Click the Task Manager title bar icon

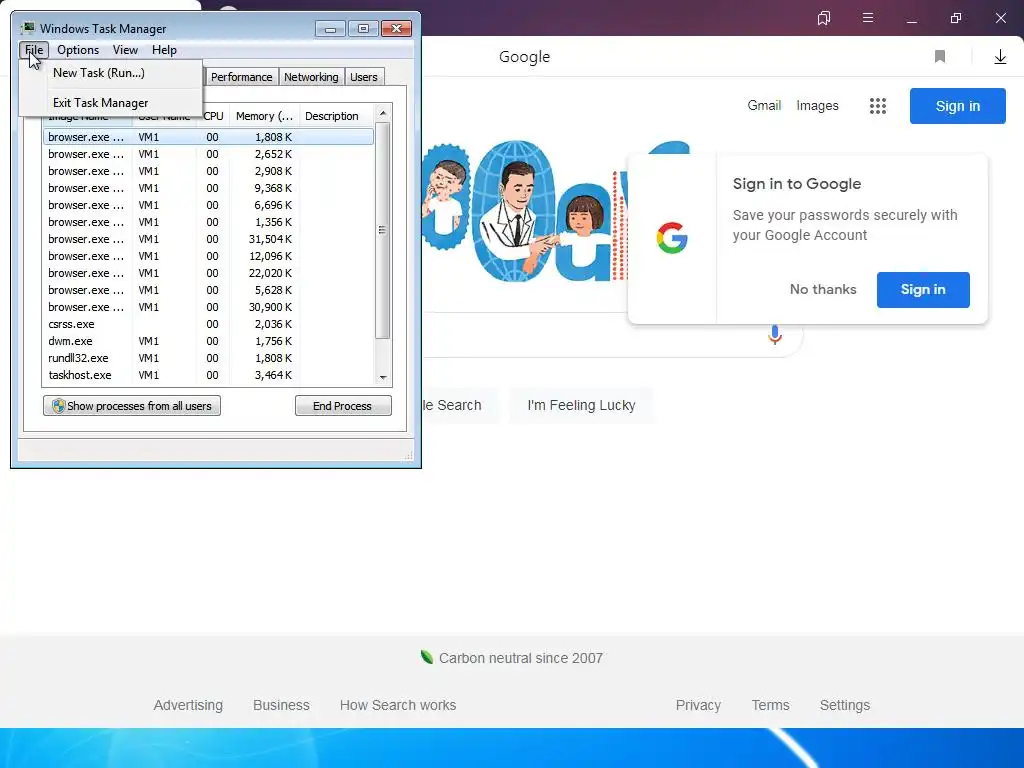pyautogui.click(x=27, y=28)
